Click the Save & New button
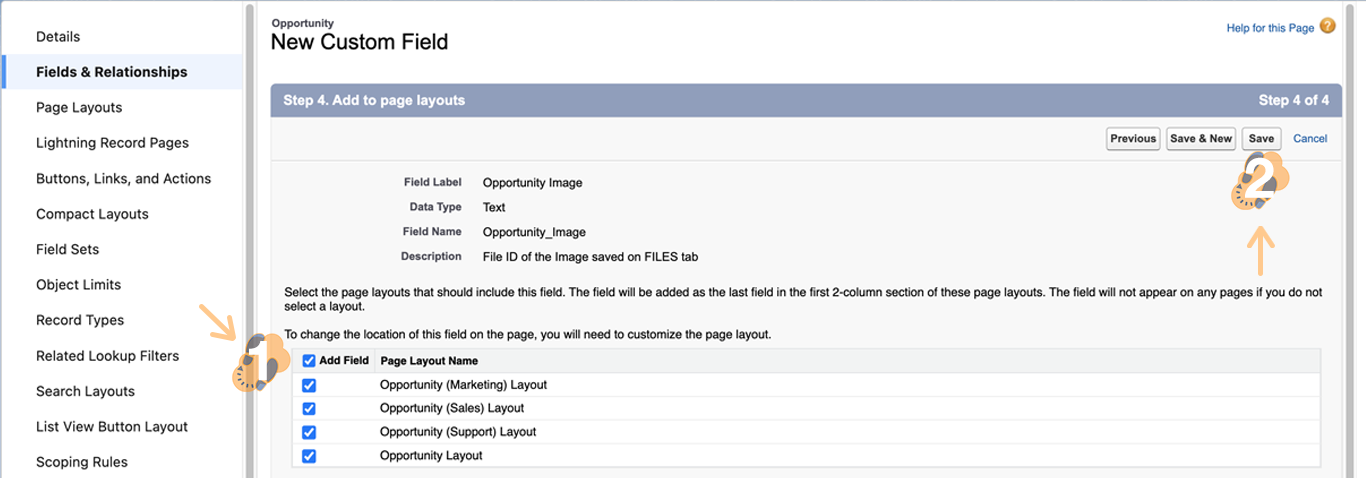The height and width of the screenshot is (478, 1366). (x=1201, y=139)
